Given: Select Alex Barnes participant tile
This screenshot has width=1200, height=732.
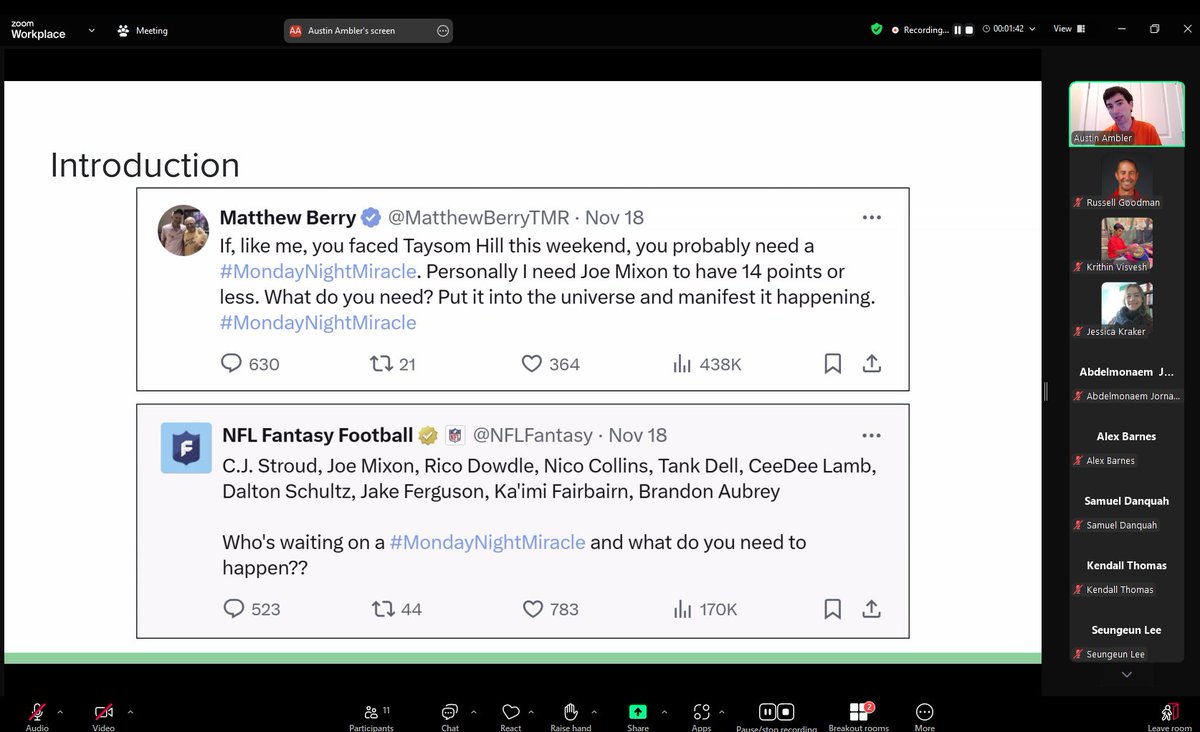Looking at the screenshot, I should (1127, 436).
